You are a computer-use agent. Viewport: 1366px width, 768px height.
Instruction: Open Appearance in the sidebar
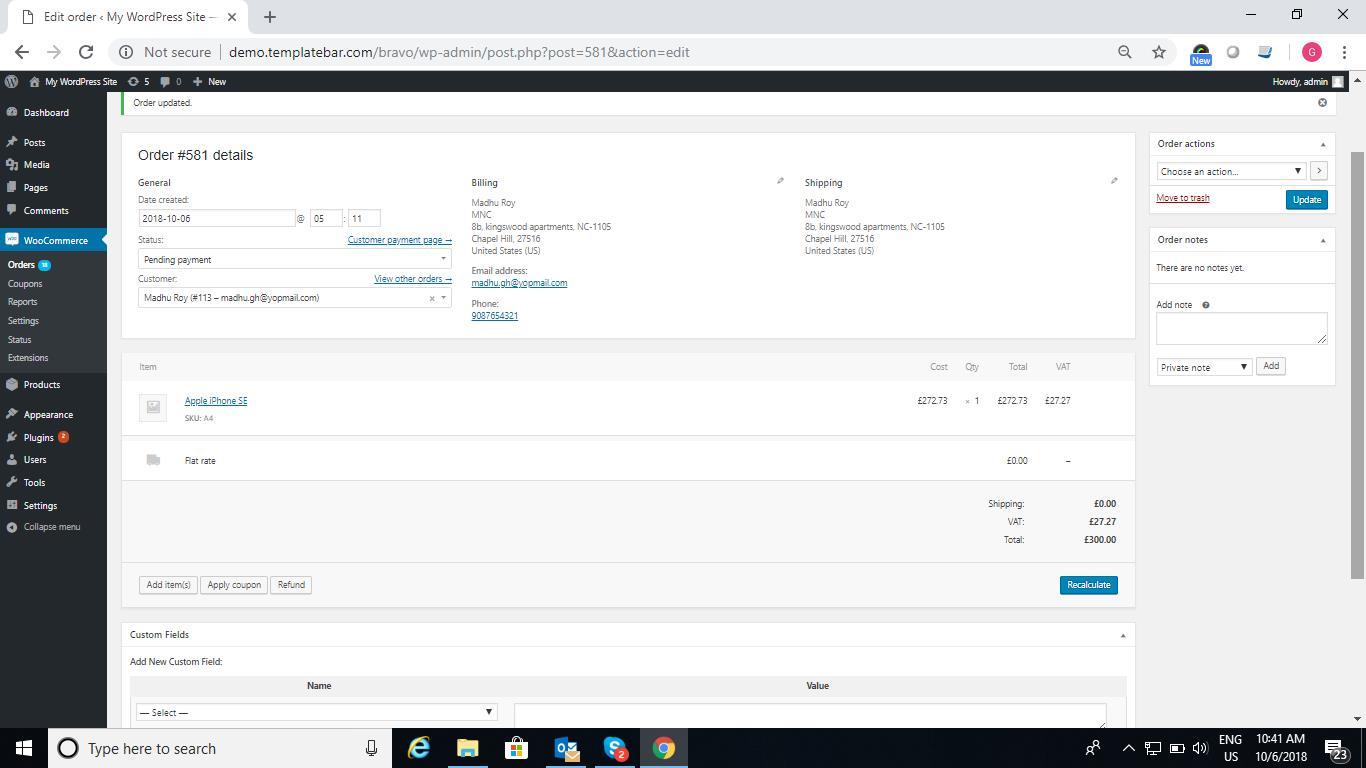(x=48, y=415)
